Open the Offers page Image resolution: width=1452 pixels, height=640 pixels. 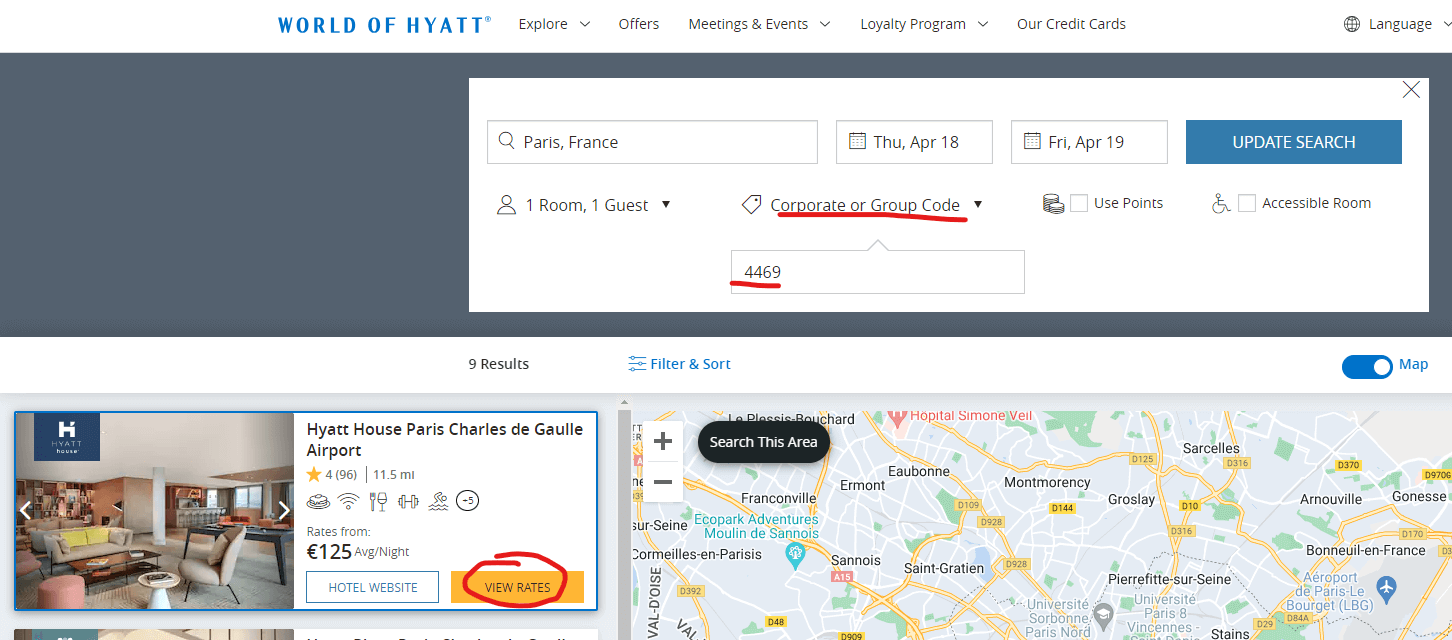click(x=639, y=24)
